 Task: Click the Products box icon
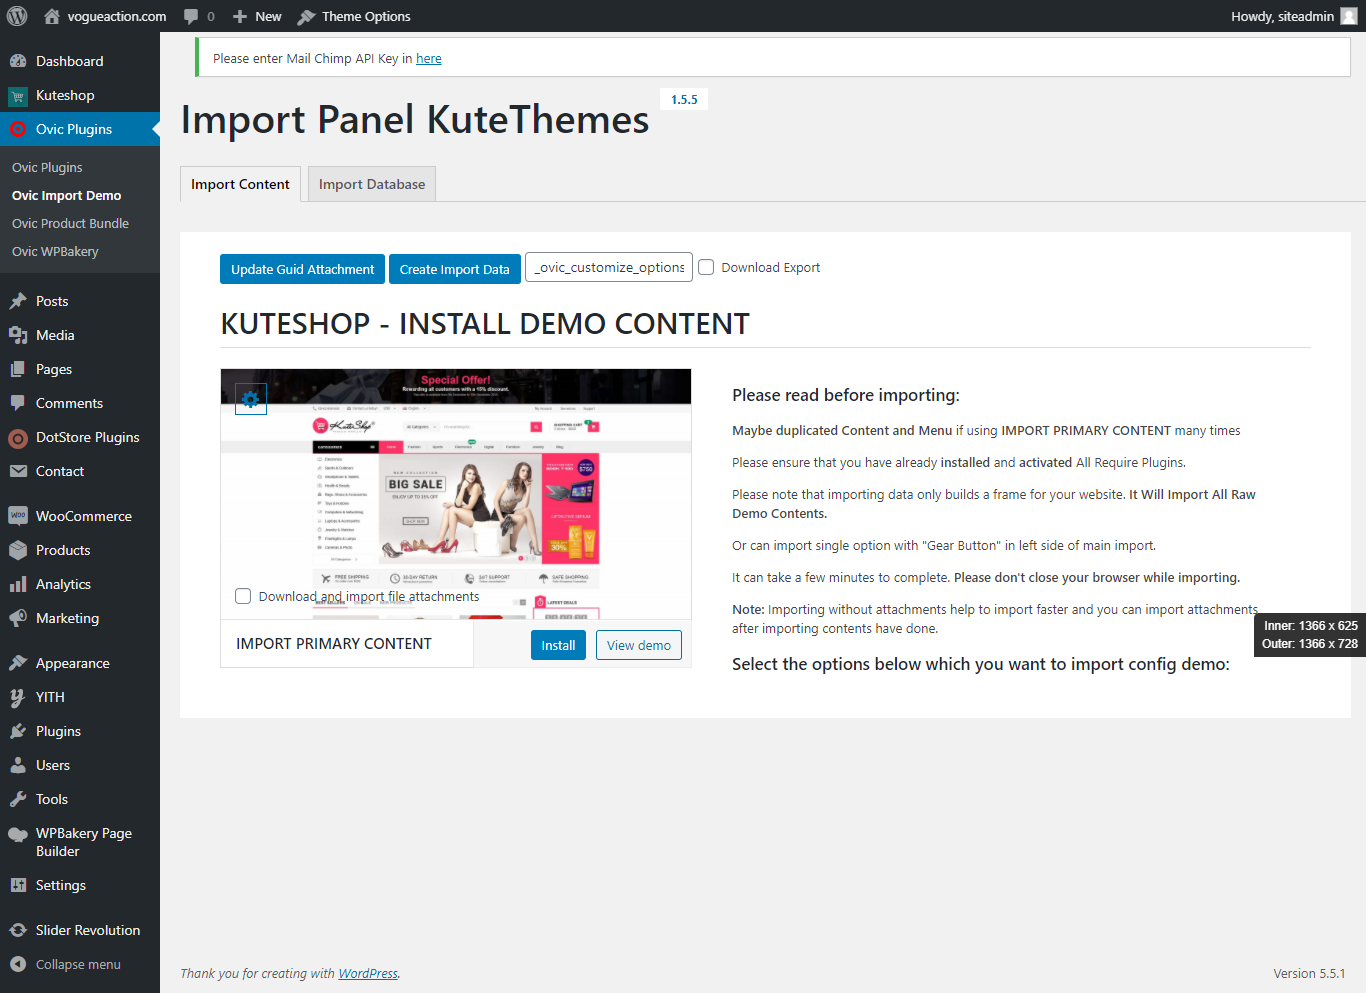[18, 550]
